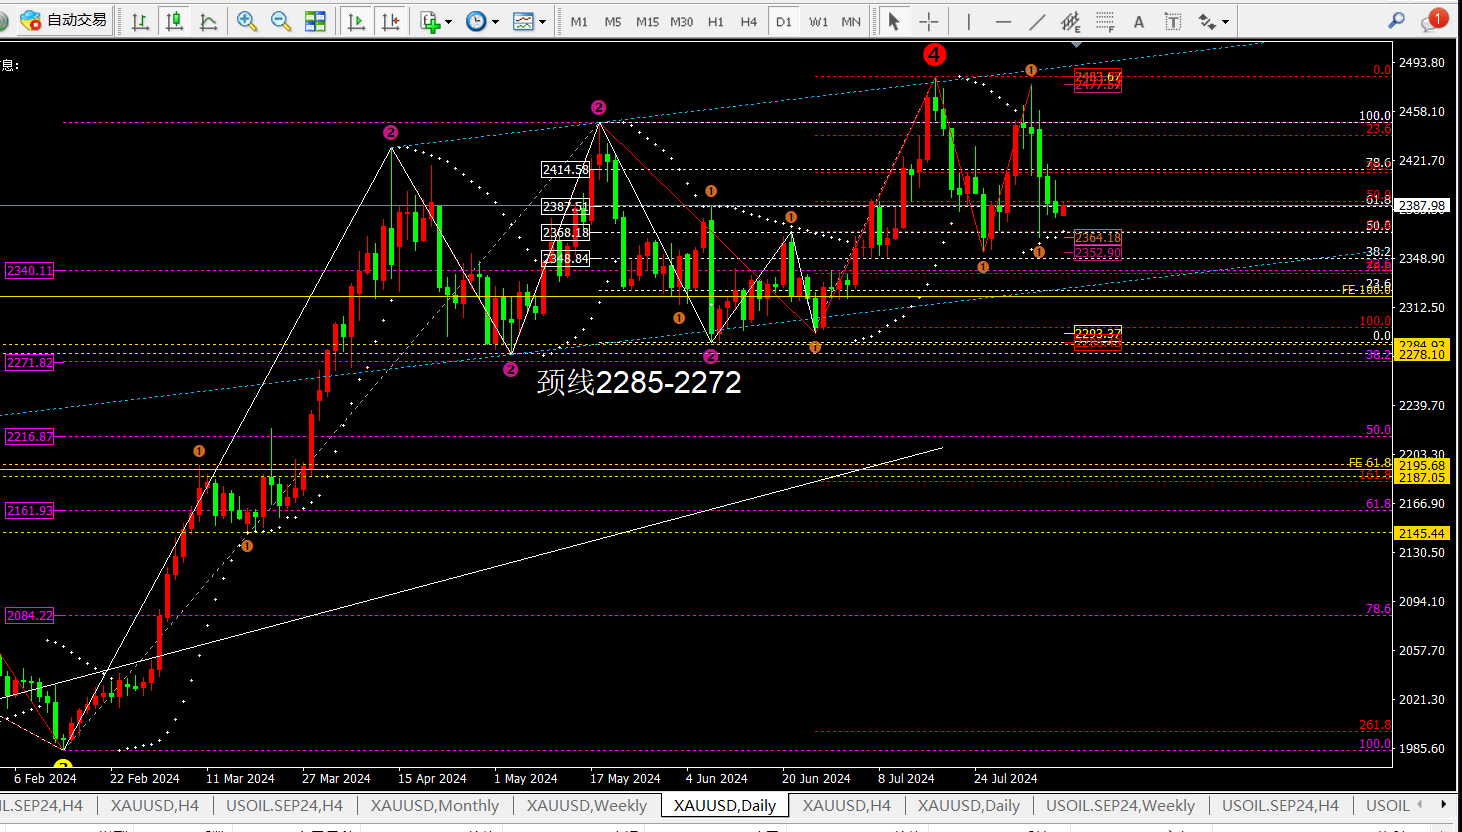Image resolution: width=1462 pixels, height=832 pixels.
Task: Switch chart to candlestick mode
Action: 174,21
